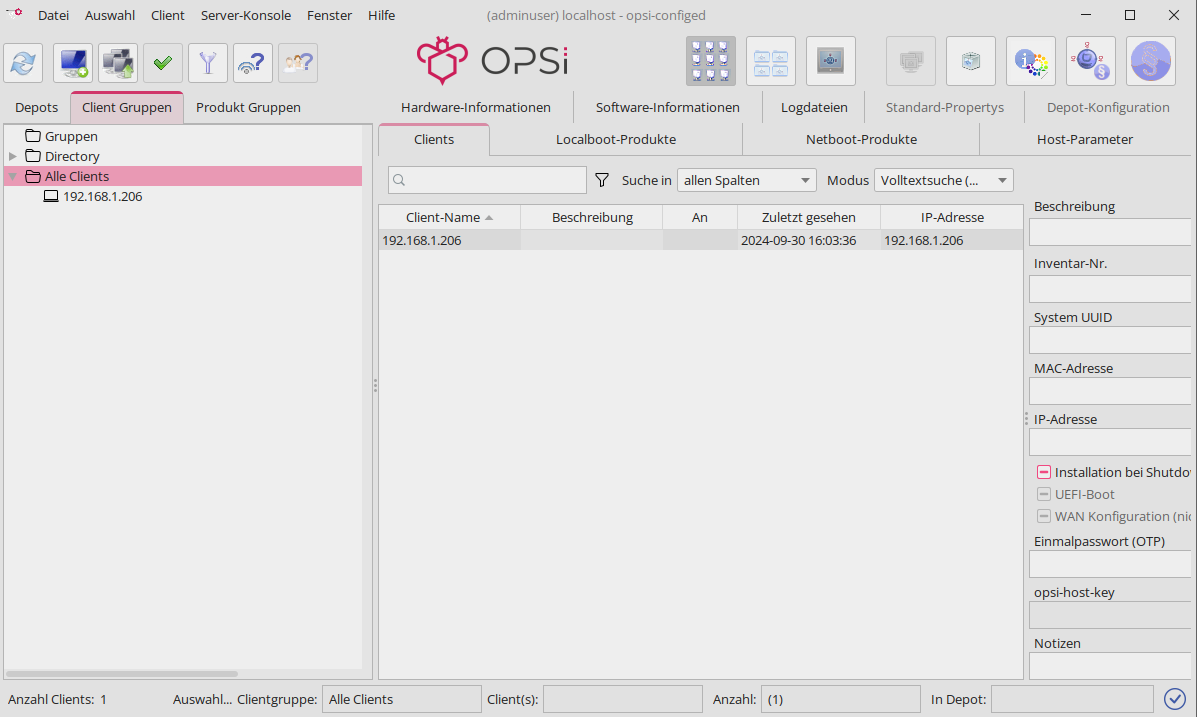
Task: Open the 'allen Spalten' search dropdown
Action: tap(747, 180)
